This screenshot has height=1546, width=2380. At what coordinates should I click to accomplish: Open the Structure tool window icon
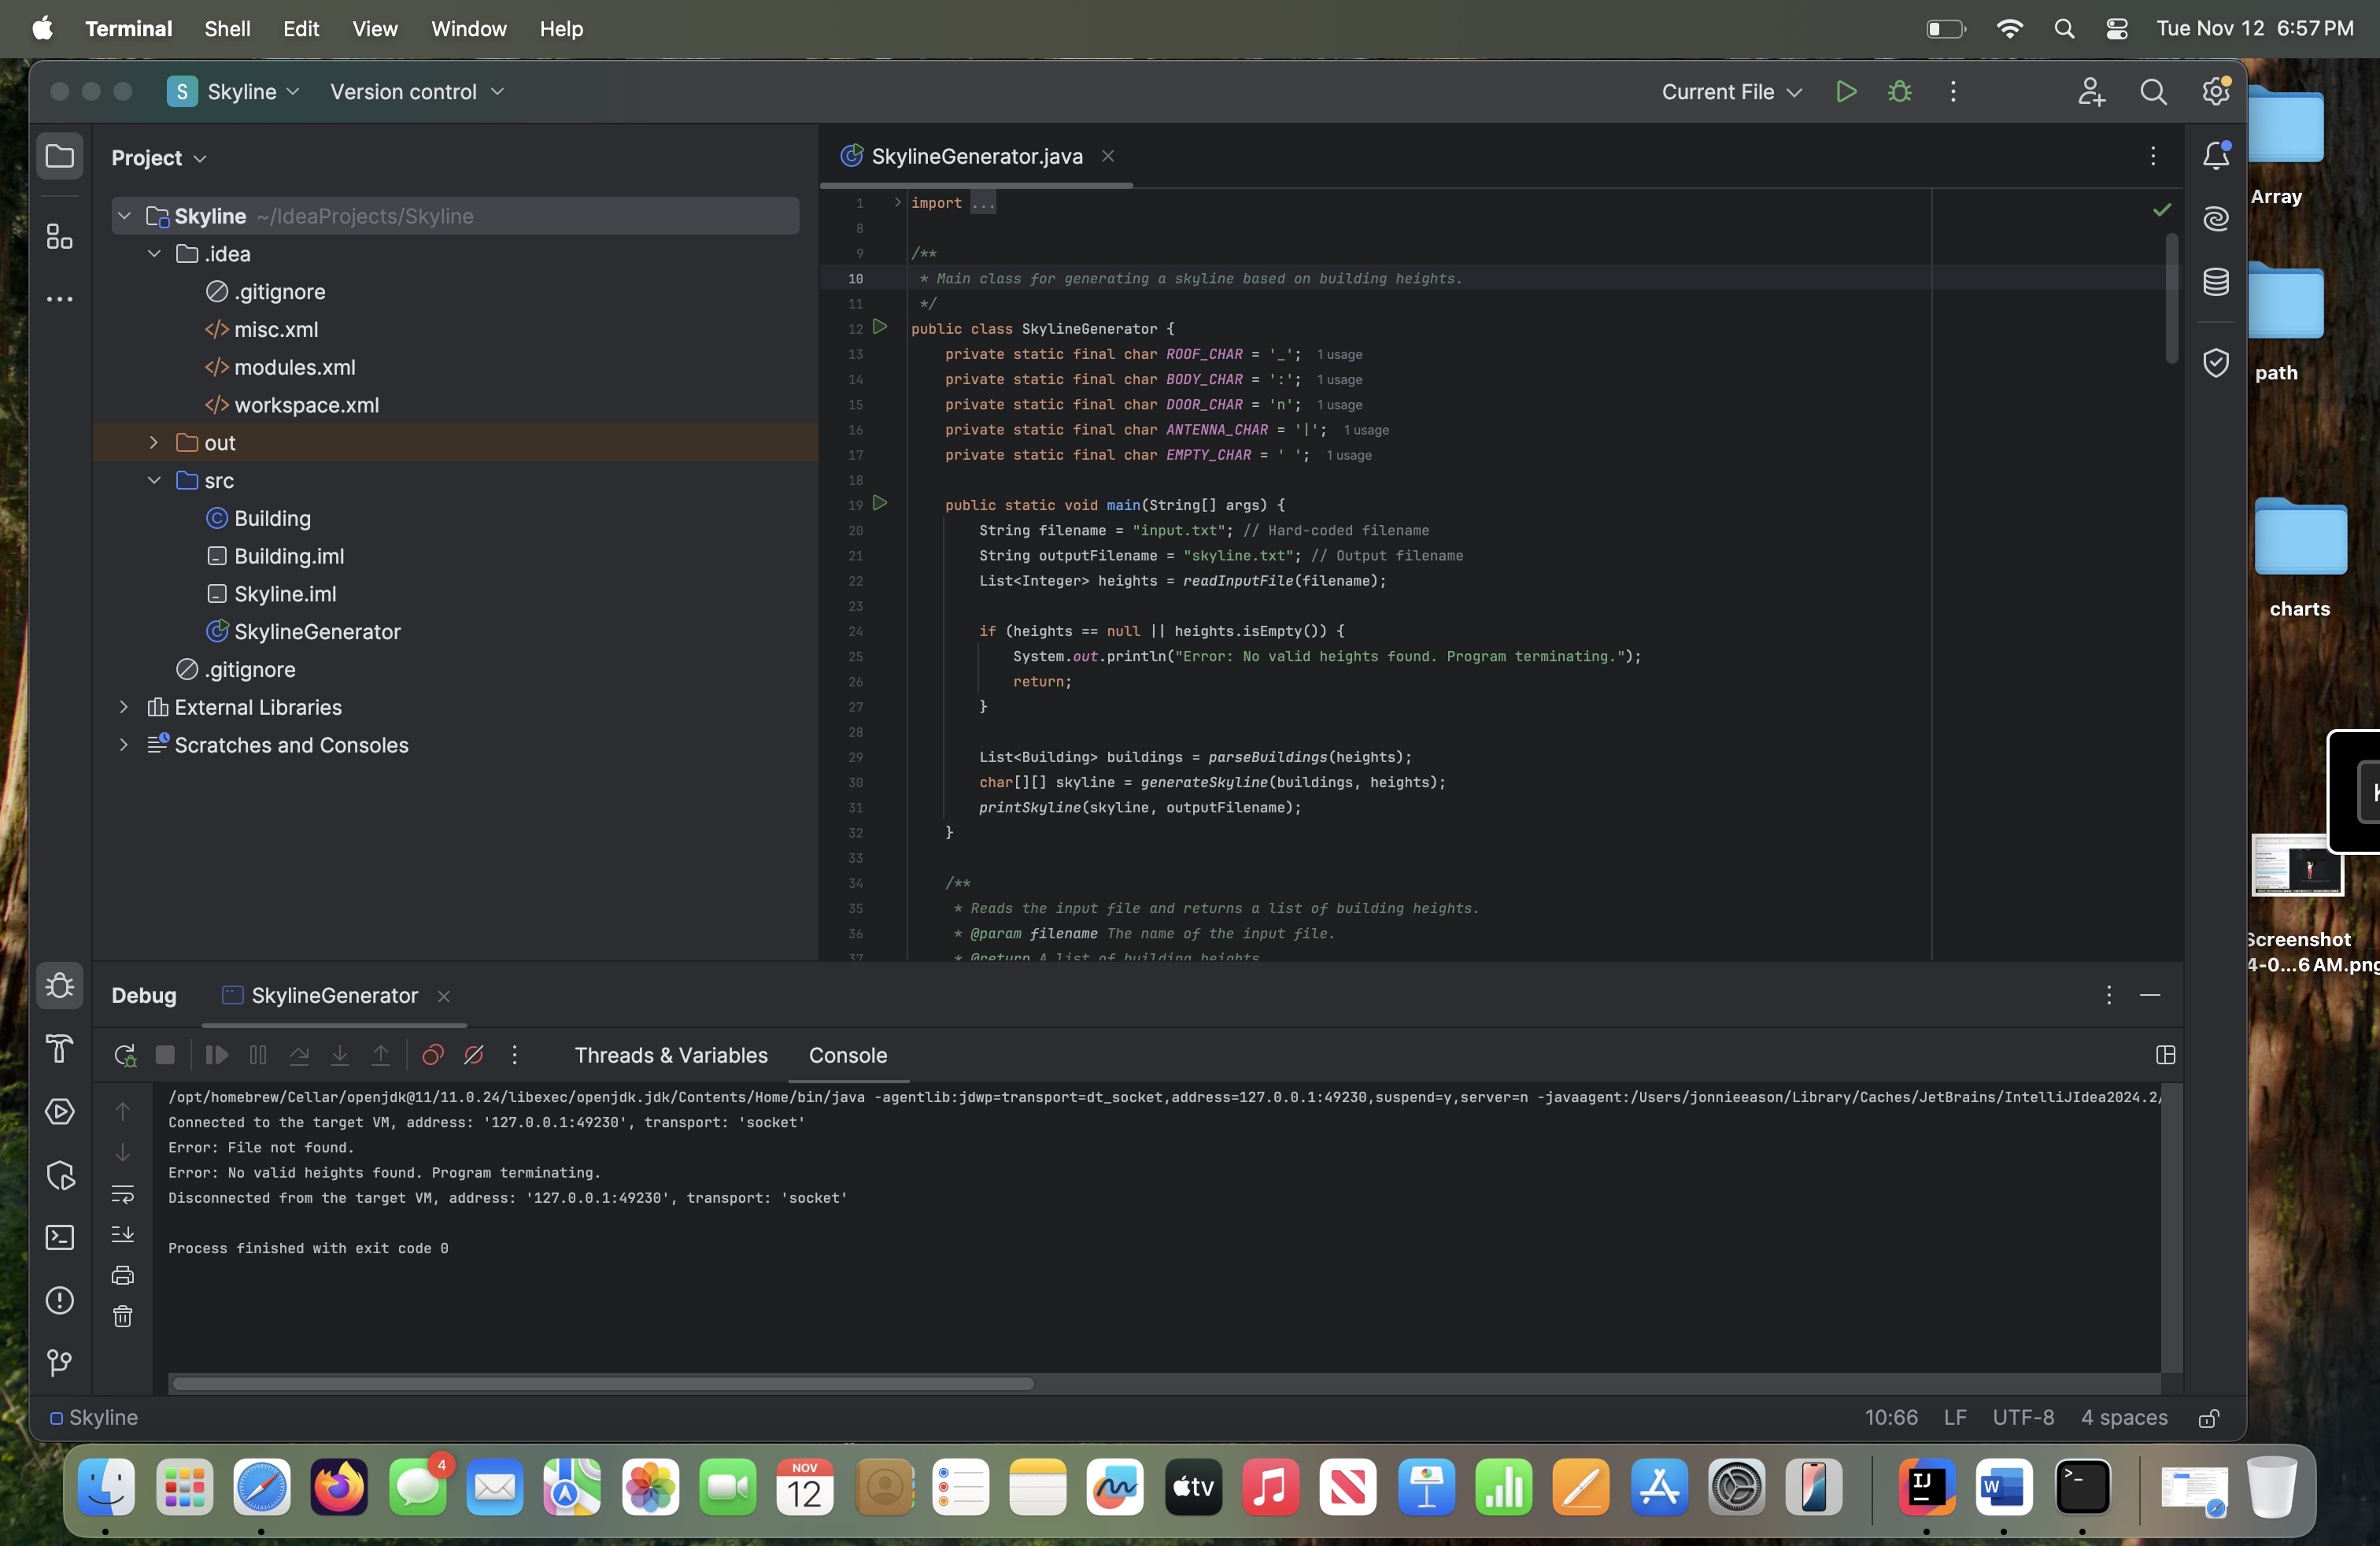click(x=60, y=237)
